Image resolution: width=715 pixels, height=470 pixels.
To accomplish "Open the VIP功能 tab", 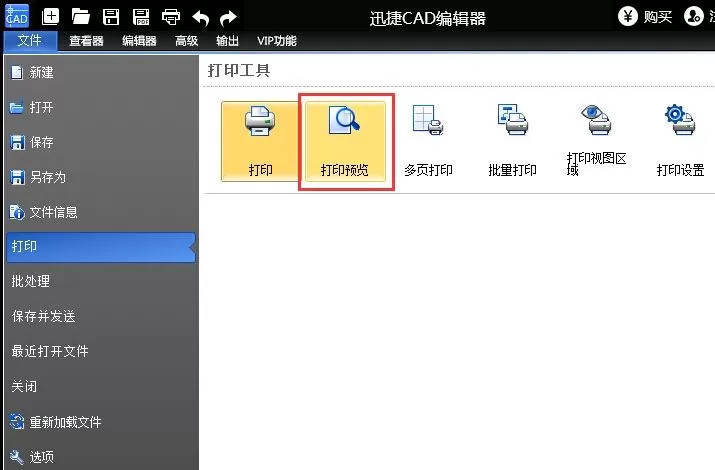I will pos(276,41).
